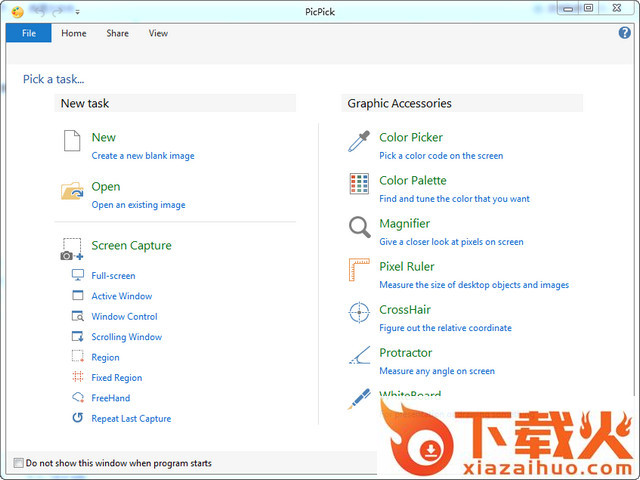Open the quick access toolbar dropdown arrow
Image resolution: width=640 pixels, height=480 pixels.
[x=78, y=11]
